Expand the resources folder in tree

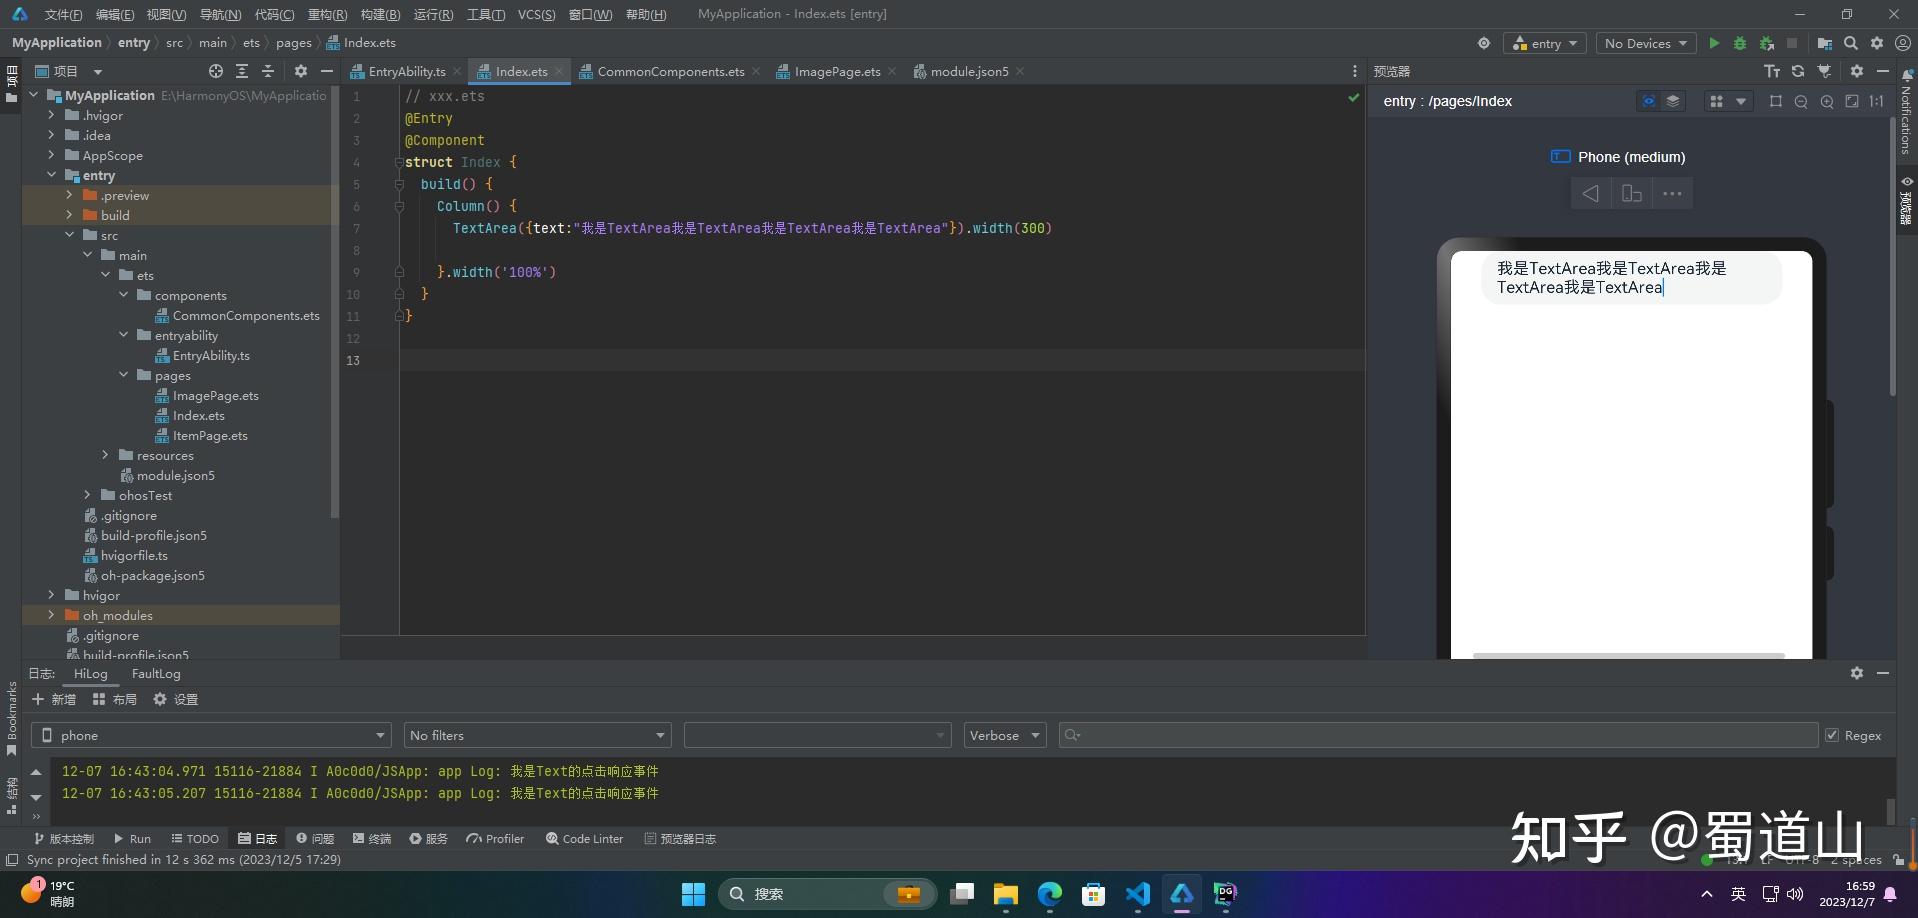tap(105, 455)
